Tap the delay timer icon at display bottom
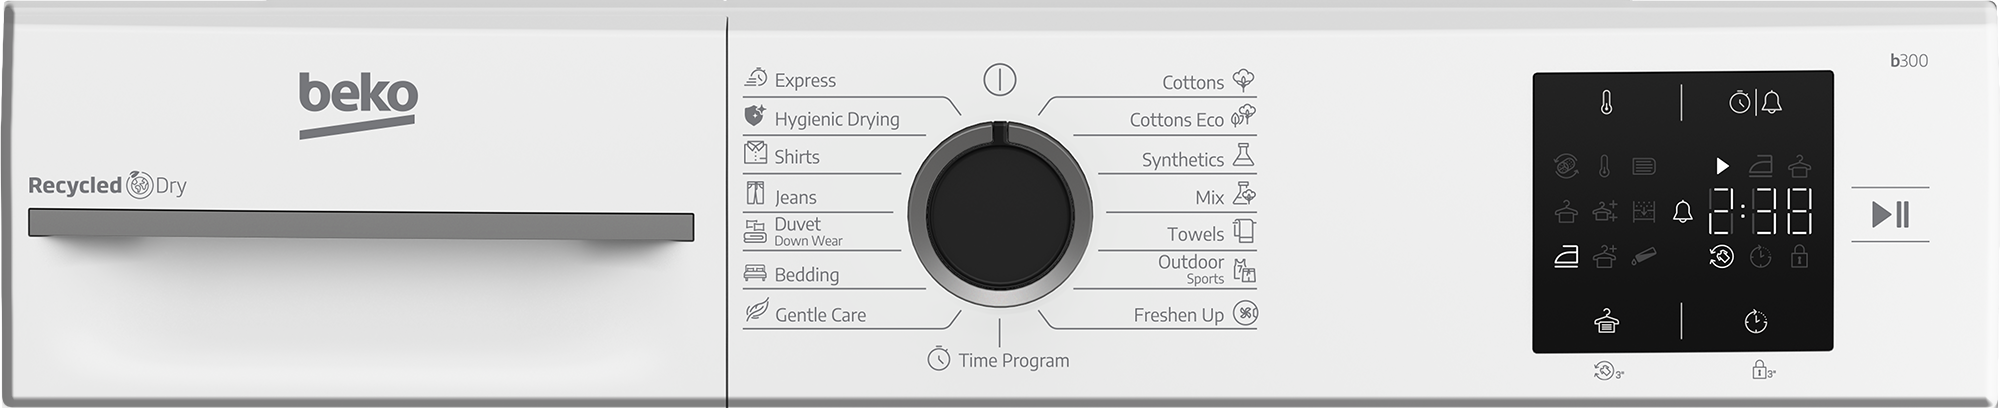Image resolution: width=2000 pixels, height=408 pixels. click(x=1756, y=321)
